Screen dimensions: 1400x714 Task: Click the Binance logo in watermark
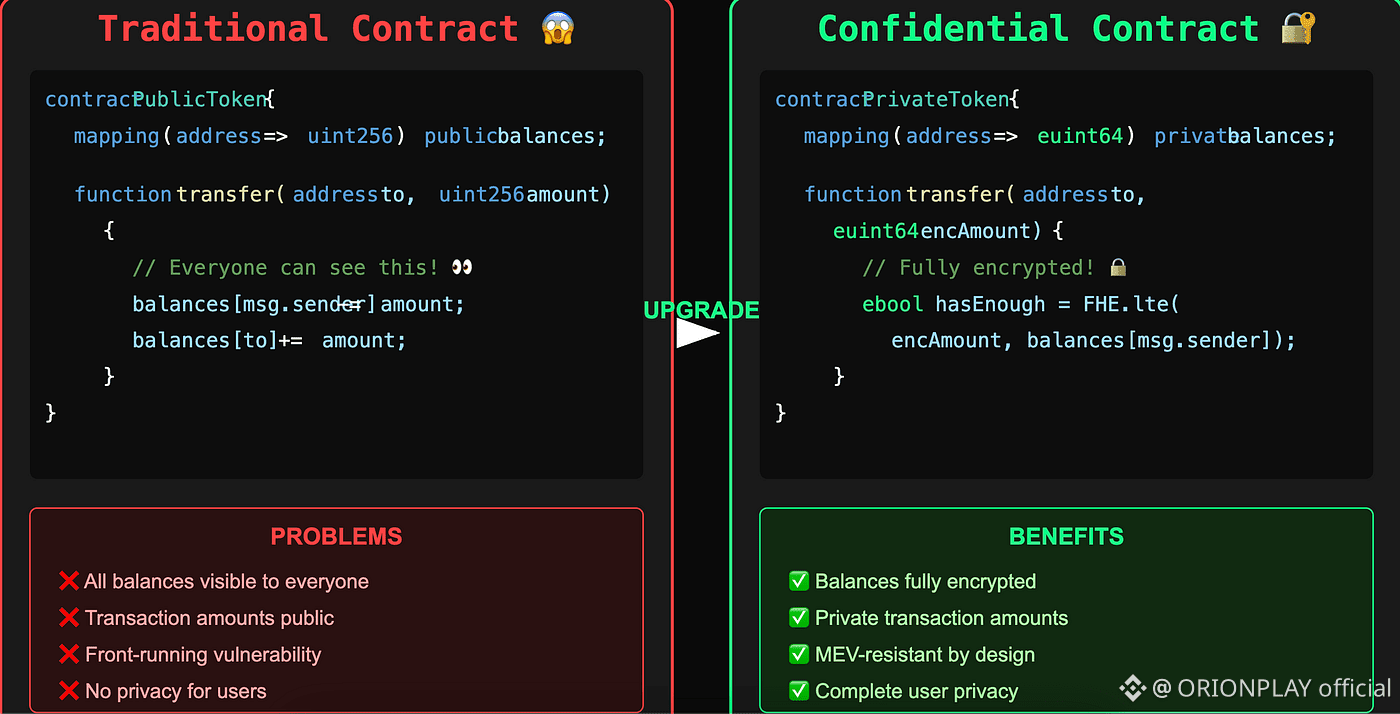coord(1132,688)
